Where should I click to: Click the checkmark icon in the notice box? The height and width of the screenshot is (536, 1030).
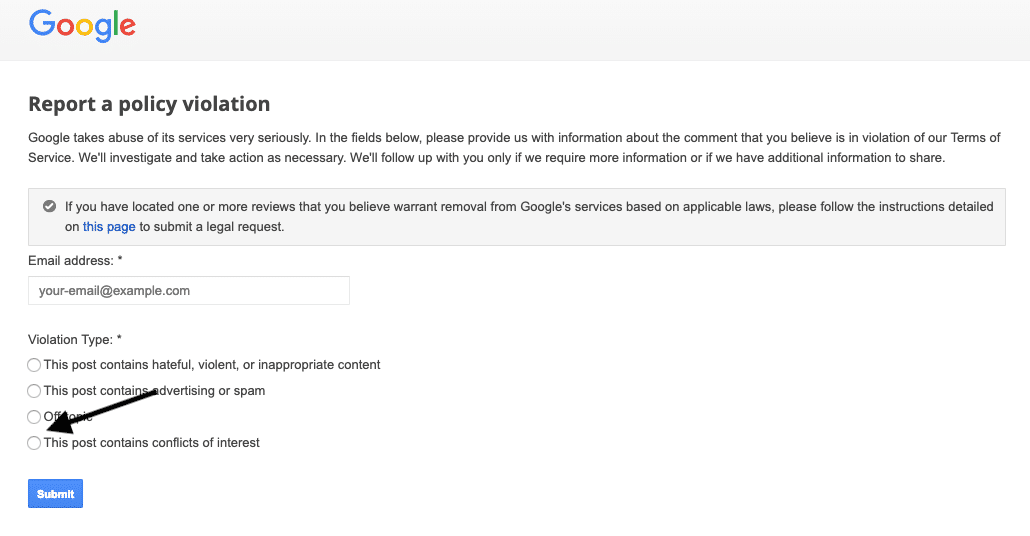(49, 206)
